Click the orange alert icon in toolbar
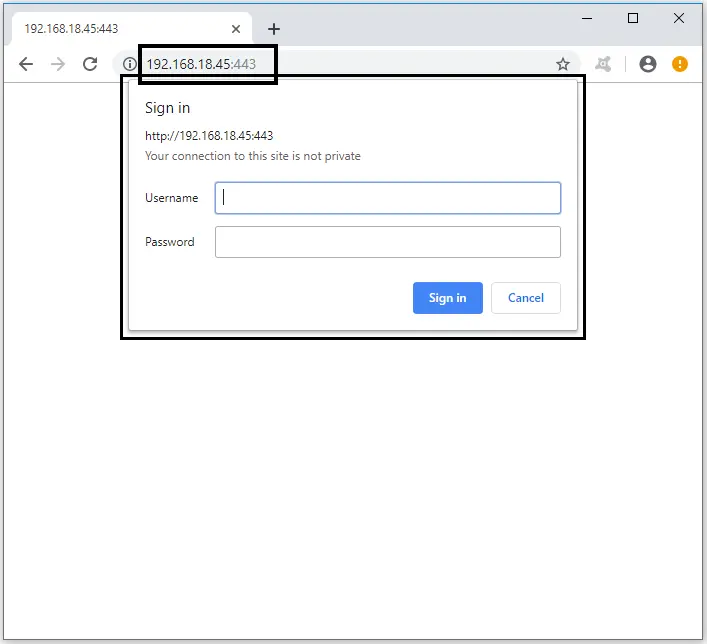The height and width of the screenshot is (644, 707). point(680,64)
